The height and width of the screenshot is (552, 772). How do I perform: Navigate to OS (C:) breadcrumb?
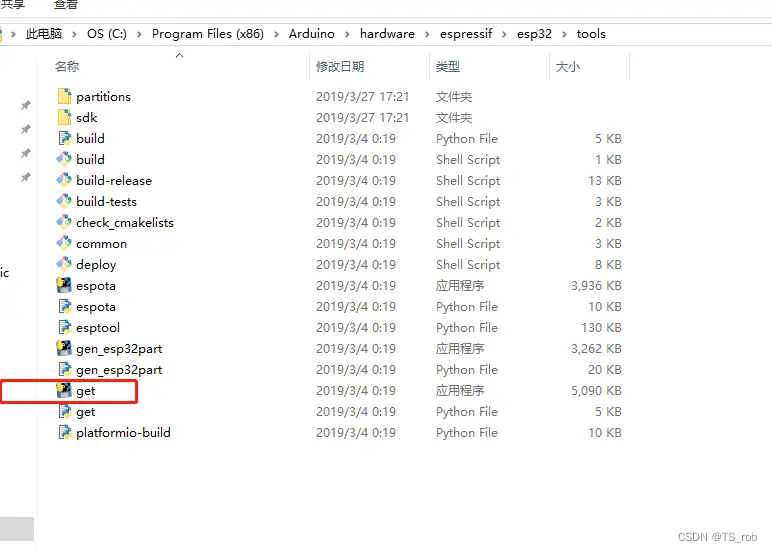coord(107,34)
